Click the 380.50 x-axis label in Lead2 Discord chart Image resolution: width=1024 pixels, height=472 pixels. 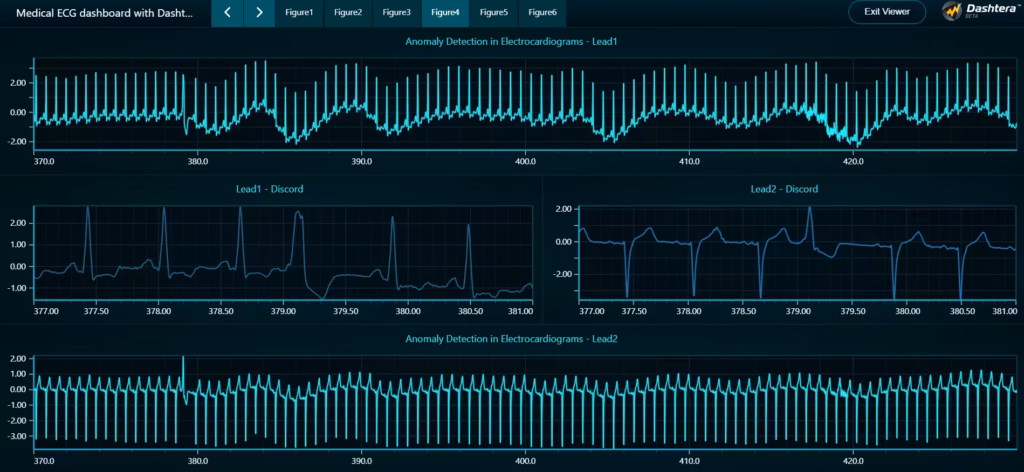click(x=962, y=311)
